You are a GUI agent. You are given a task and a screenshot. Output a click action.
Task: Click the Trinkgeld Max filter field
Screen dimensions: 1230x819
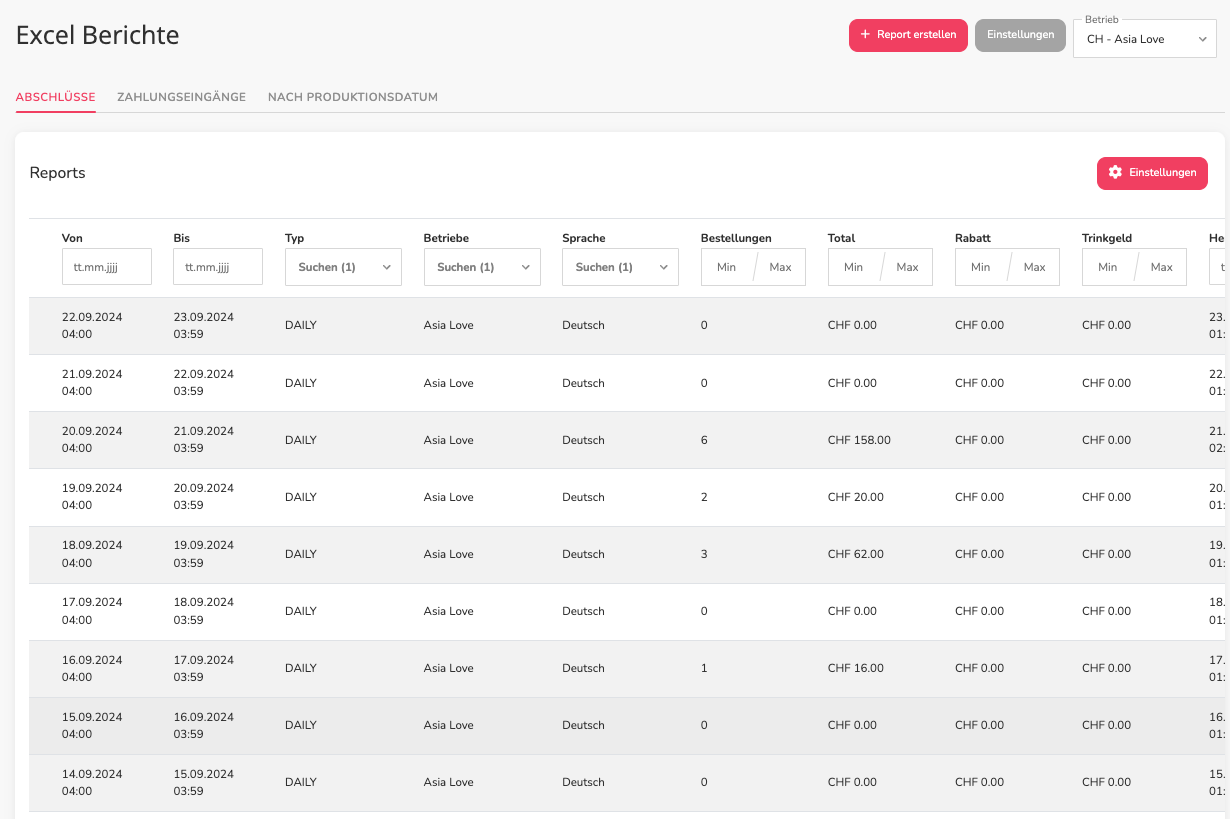pos(1161,267)
